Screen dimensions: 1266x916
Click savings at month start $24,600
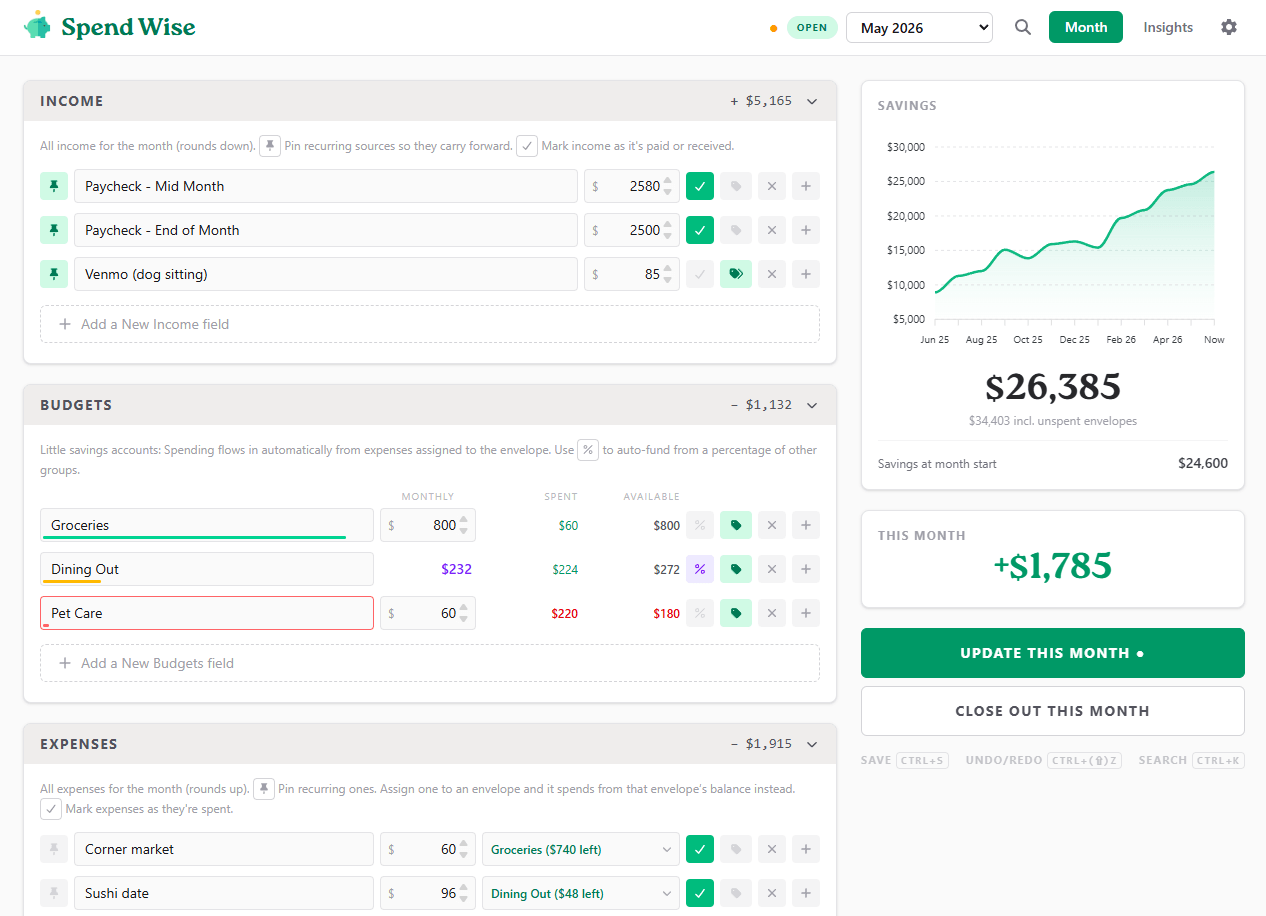tap(1203, 463)
